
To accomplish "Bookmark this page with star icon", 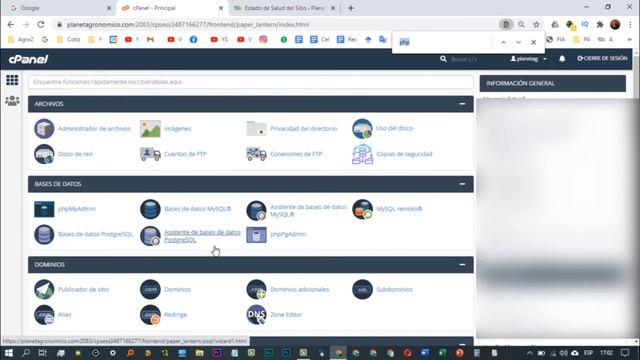I will click(x=536, y=24).
